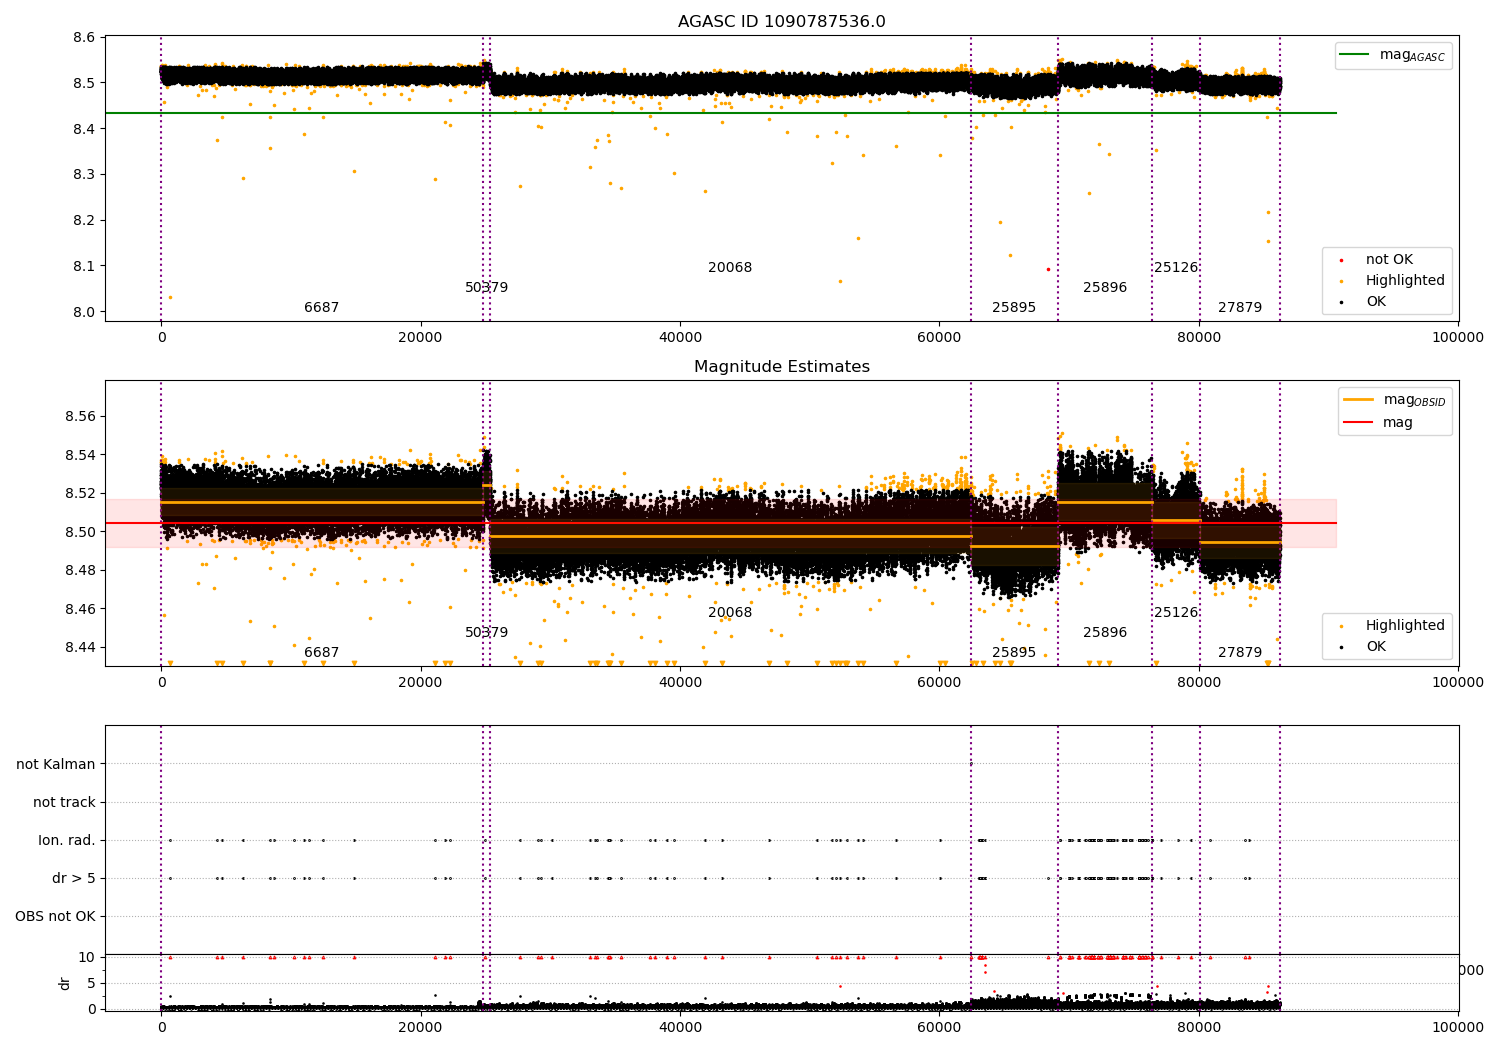Click the 'Ion. rad.' y-axis label
The width and height of the screenshot is (1500, 1050).
67,841
